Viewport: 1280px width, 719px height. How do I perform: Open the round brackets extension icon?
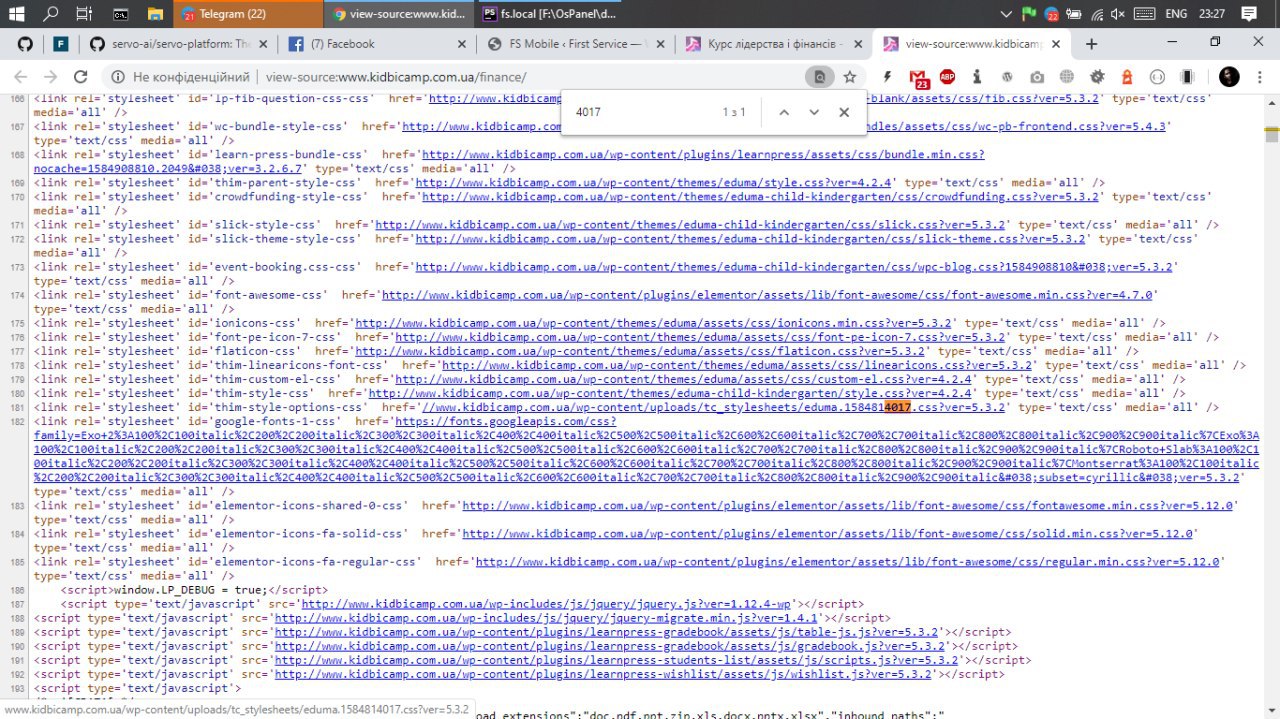pos(1157,77)
